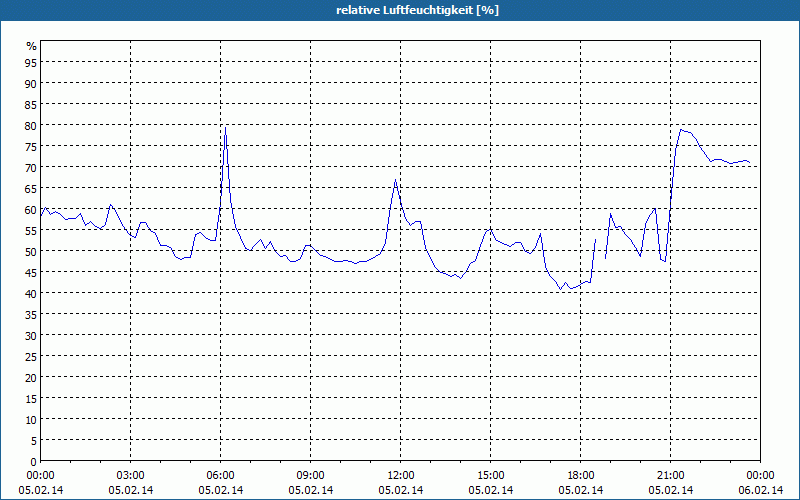Select the '09:00' time label on x-axis

[311, 476]
